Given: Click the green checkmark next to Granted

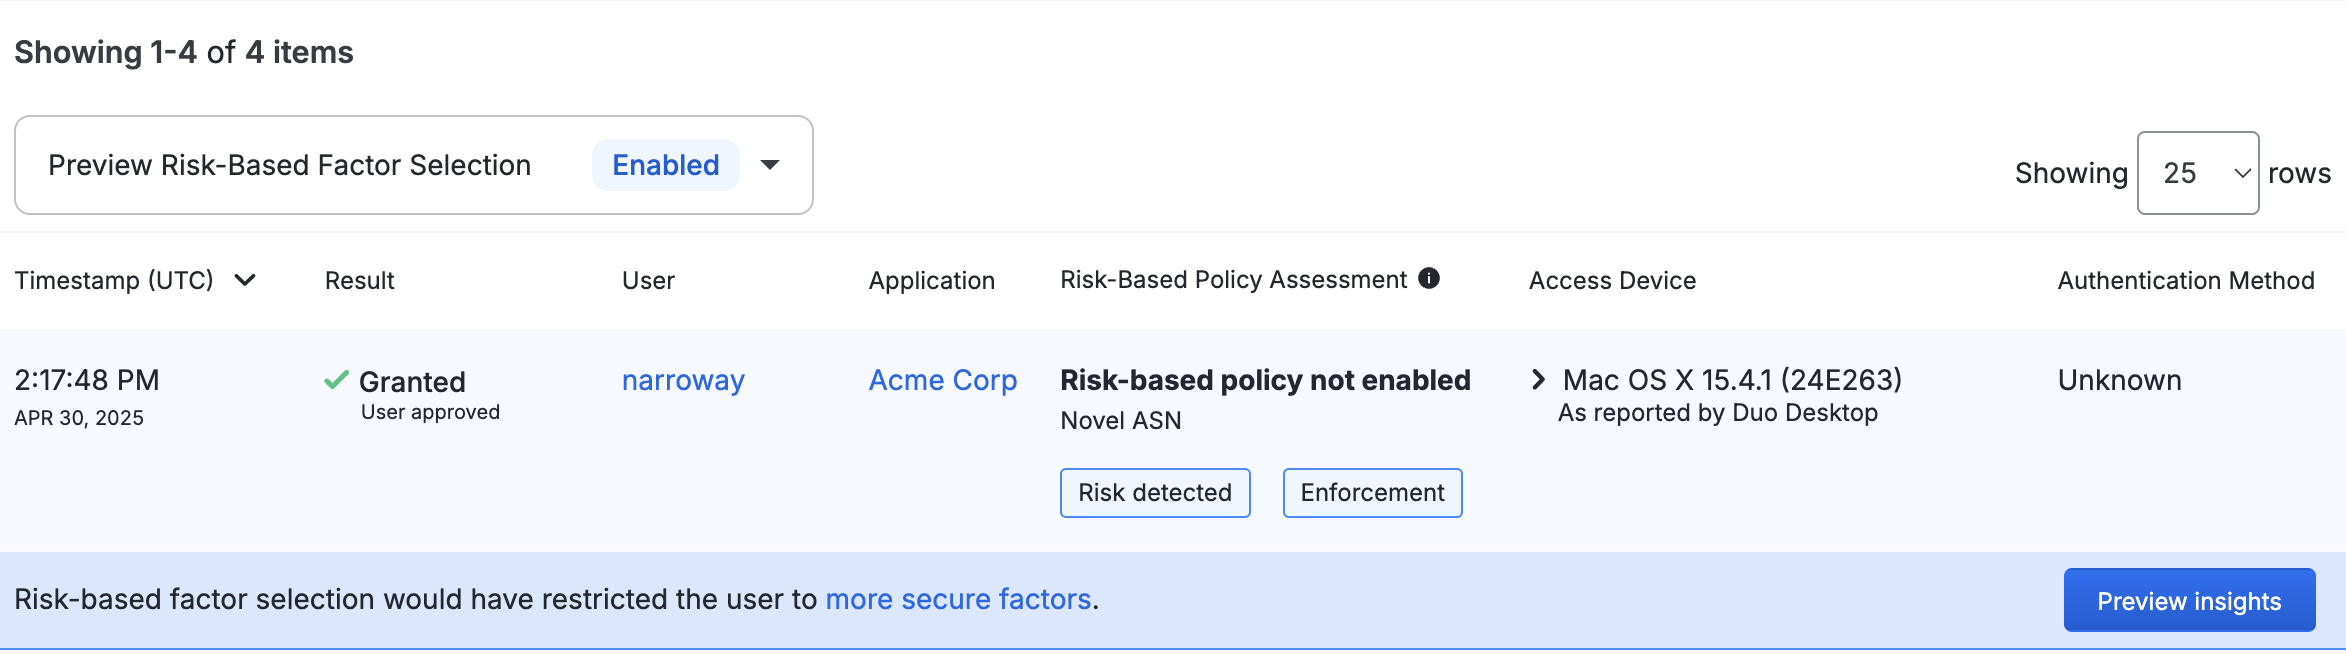Looking at the screenshot, I should click(338, 379).
